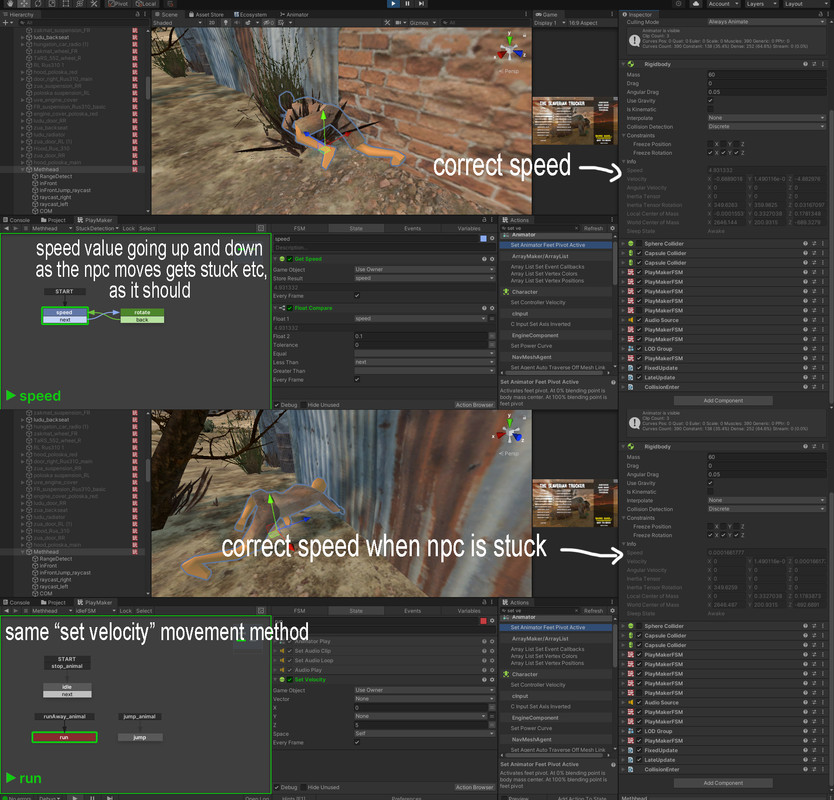
Task: Click the red state color swatch
Action: tap(483, 621)
